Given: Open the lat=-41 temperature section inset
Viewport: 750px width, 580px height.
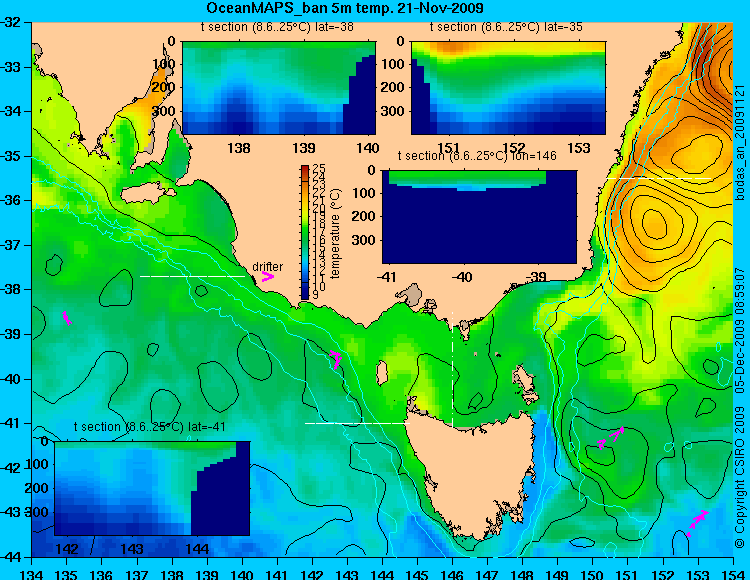Looking at the screenshot, I should coord(152,488).
